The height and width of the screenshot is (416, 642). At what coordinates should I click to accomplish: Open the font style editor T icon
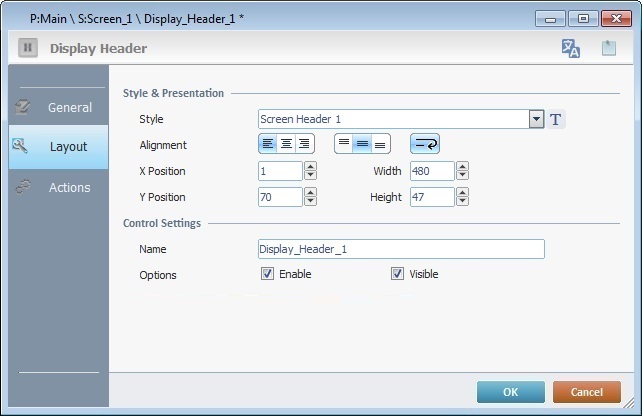pyautogui.click(x=557, y=120)
